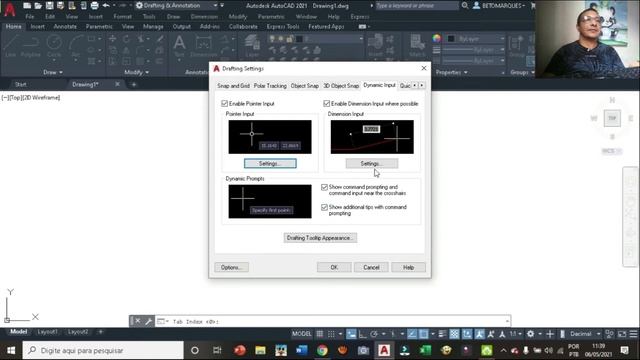Open the WCS dropdown under ViewCube
This screenshot has width=640, height=360.
pyautogui.click(x=612, y=151)
